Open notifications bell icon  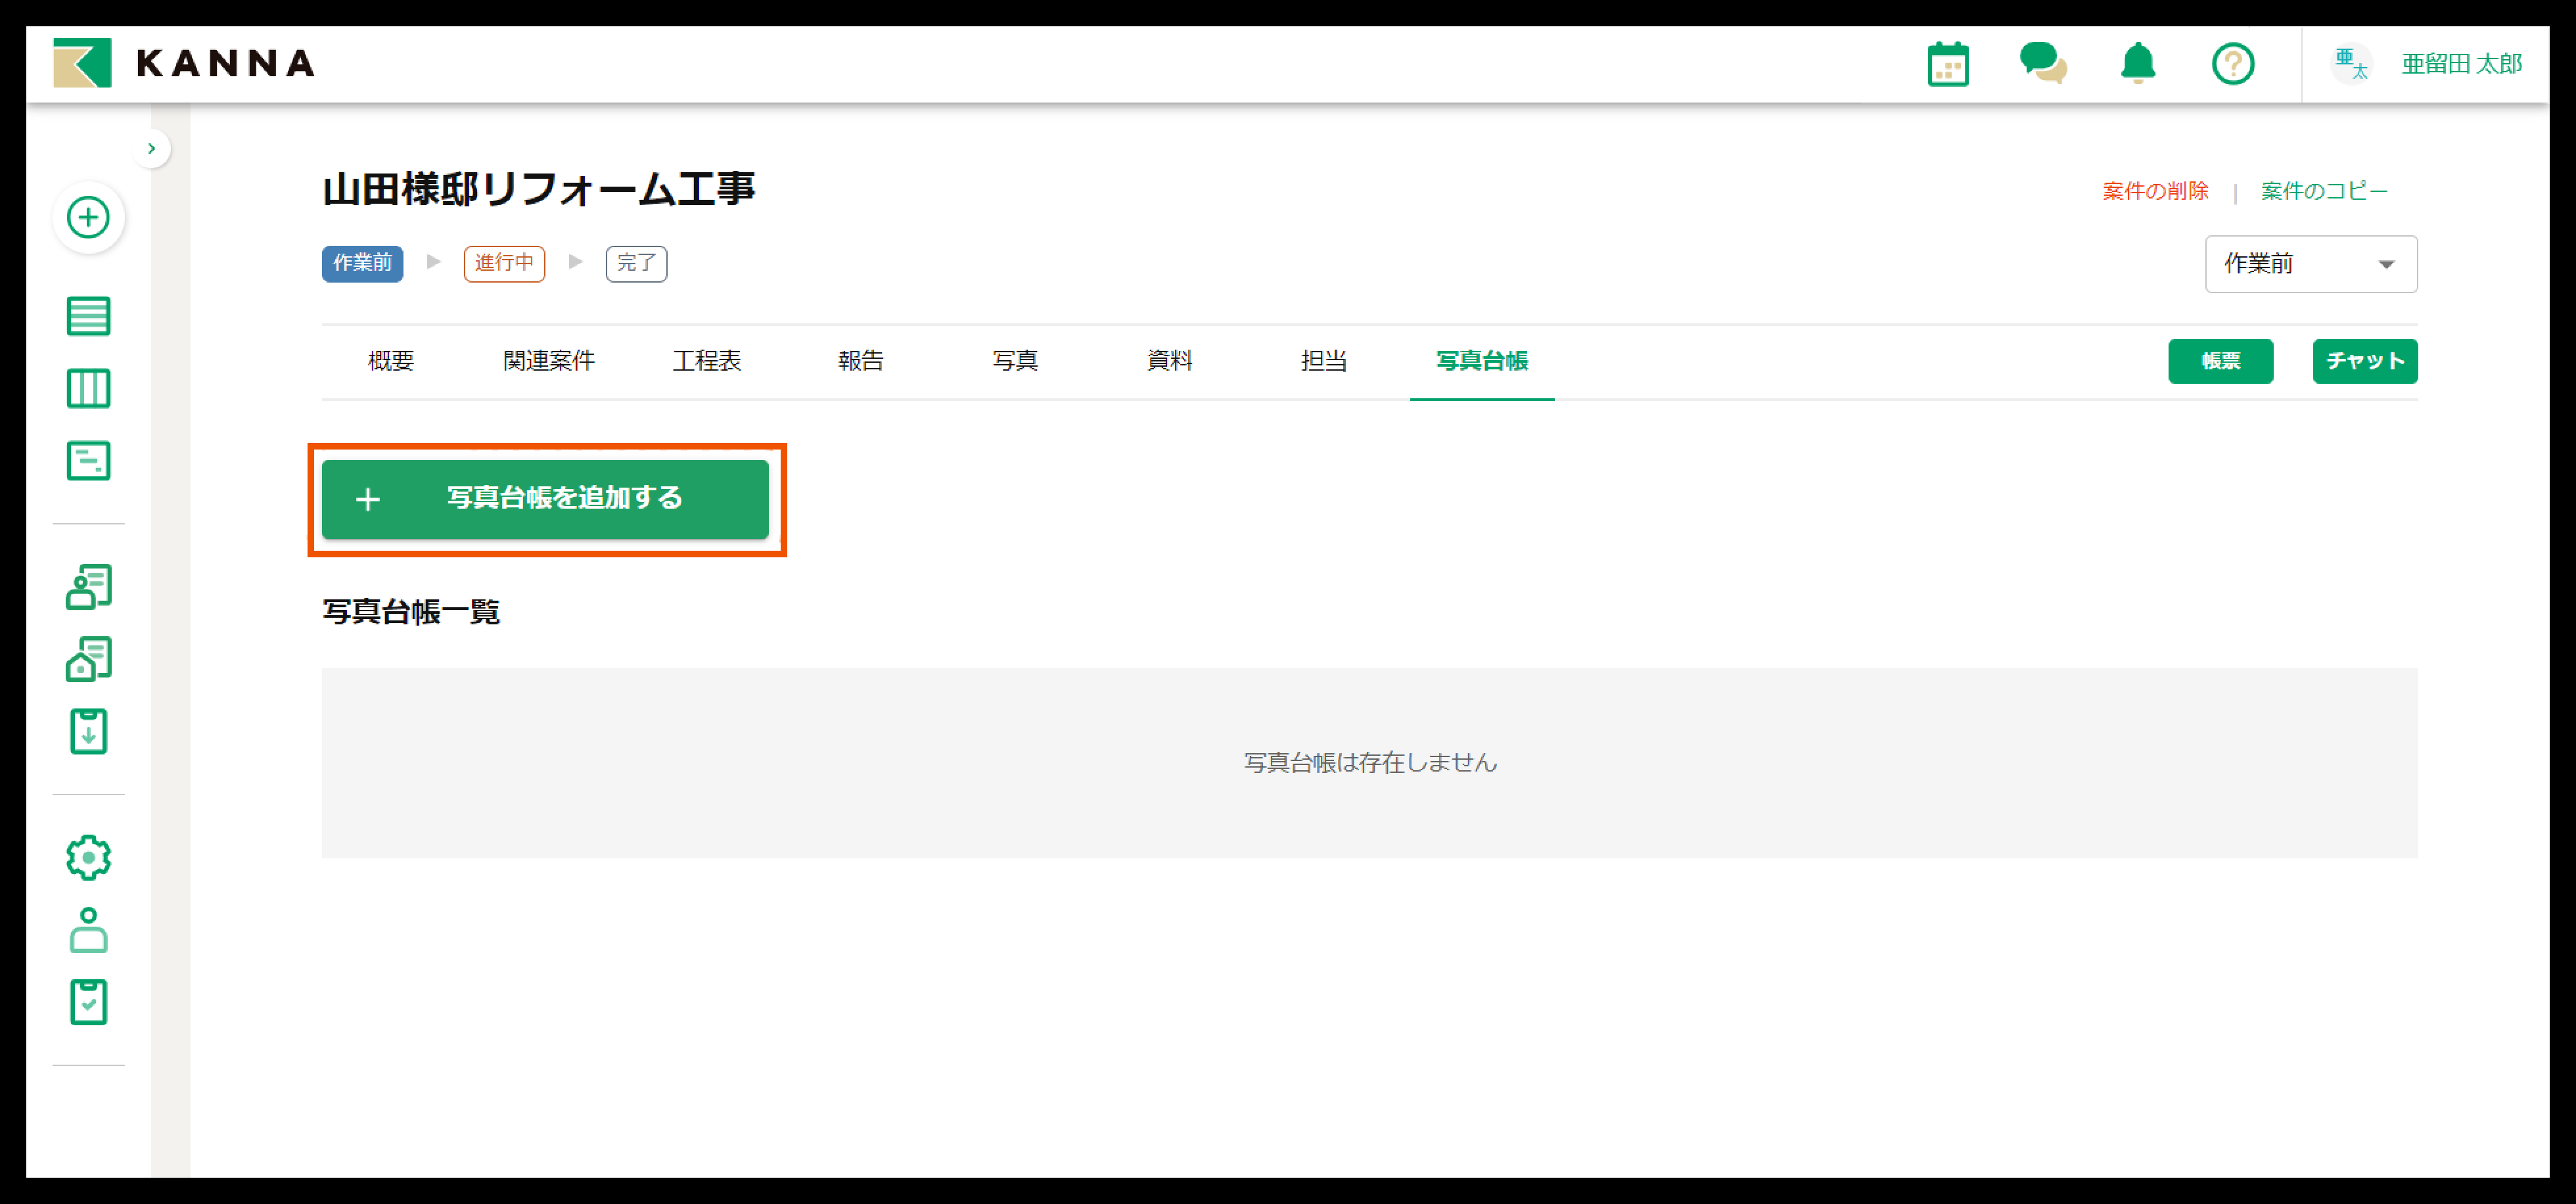[x=2137, y=64]
